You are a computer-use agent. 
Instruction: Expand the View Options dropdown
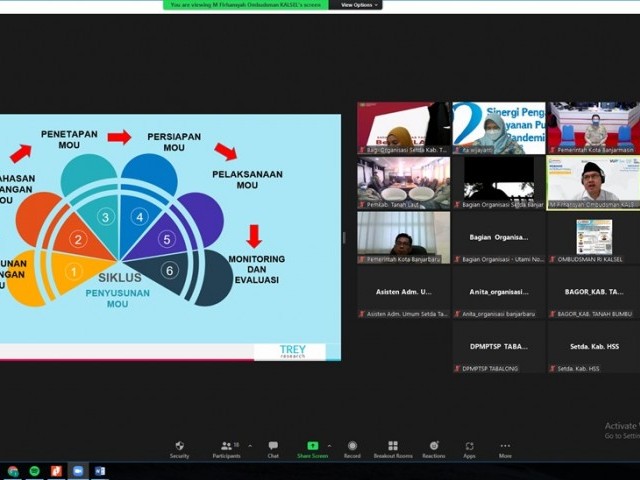pyautogui.click(x=356, y=5)
